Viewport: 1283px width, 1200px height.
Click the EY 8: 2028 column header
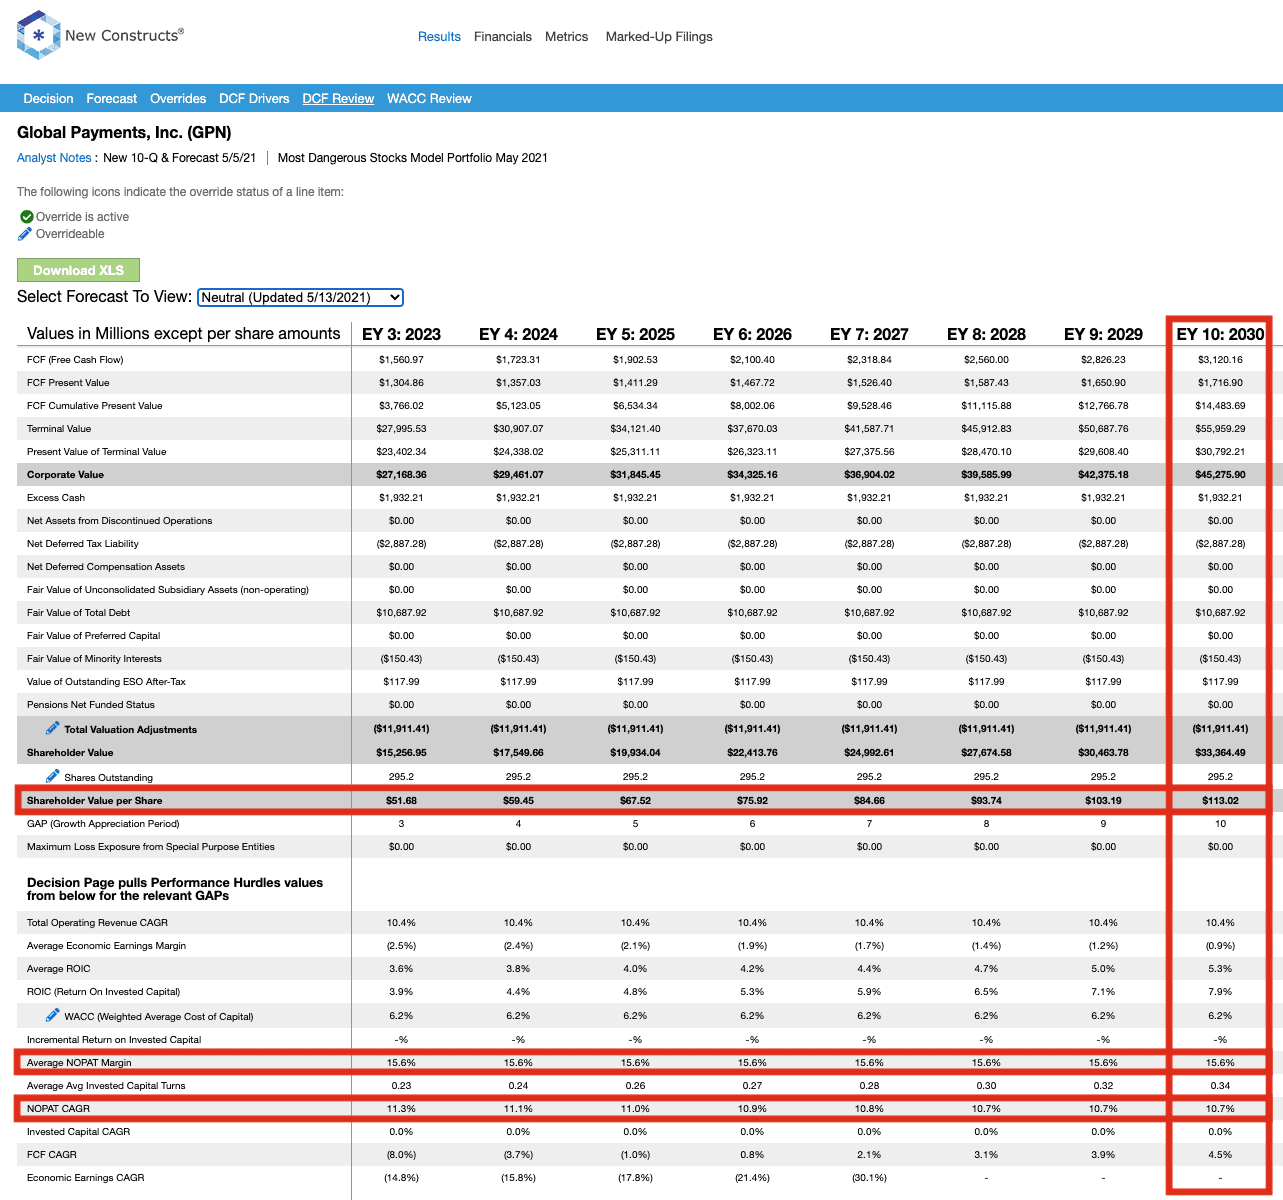point(986,334)
